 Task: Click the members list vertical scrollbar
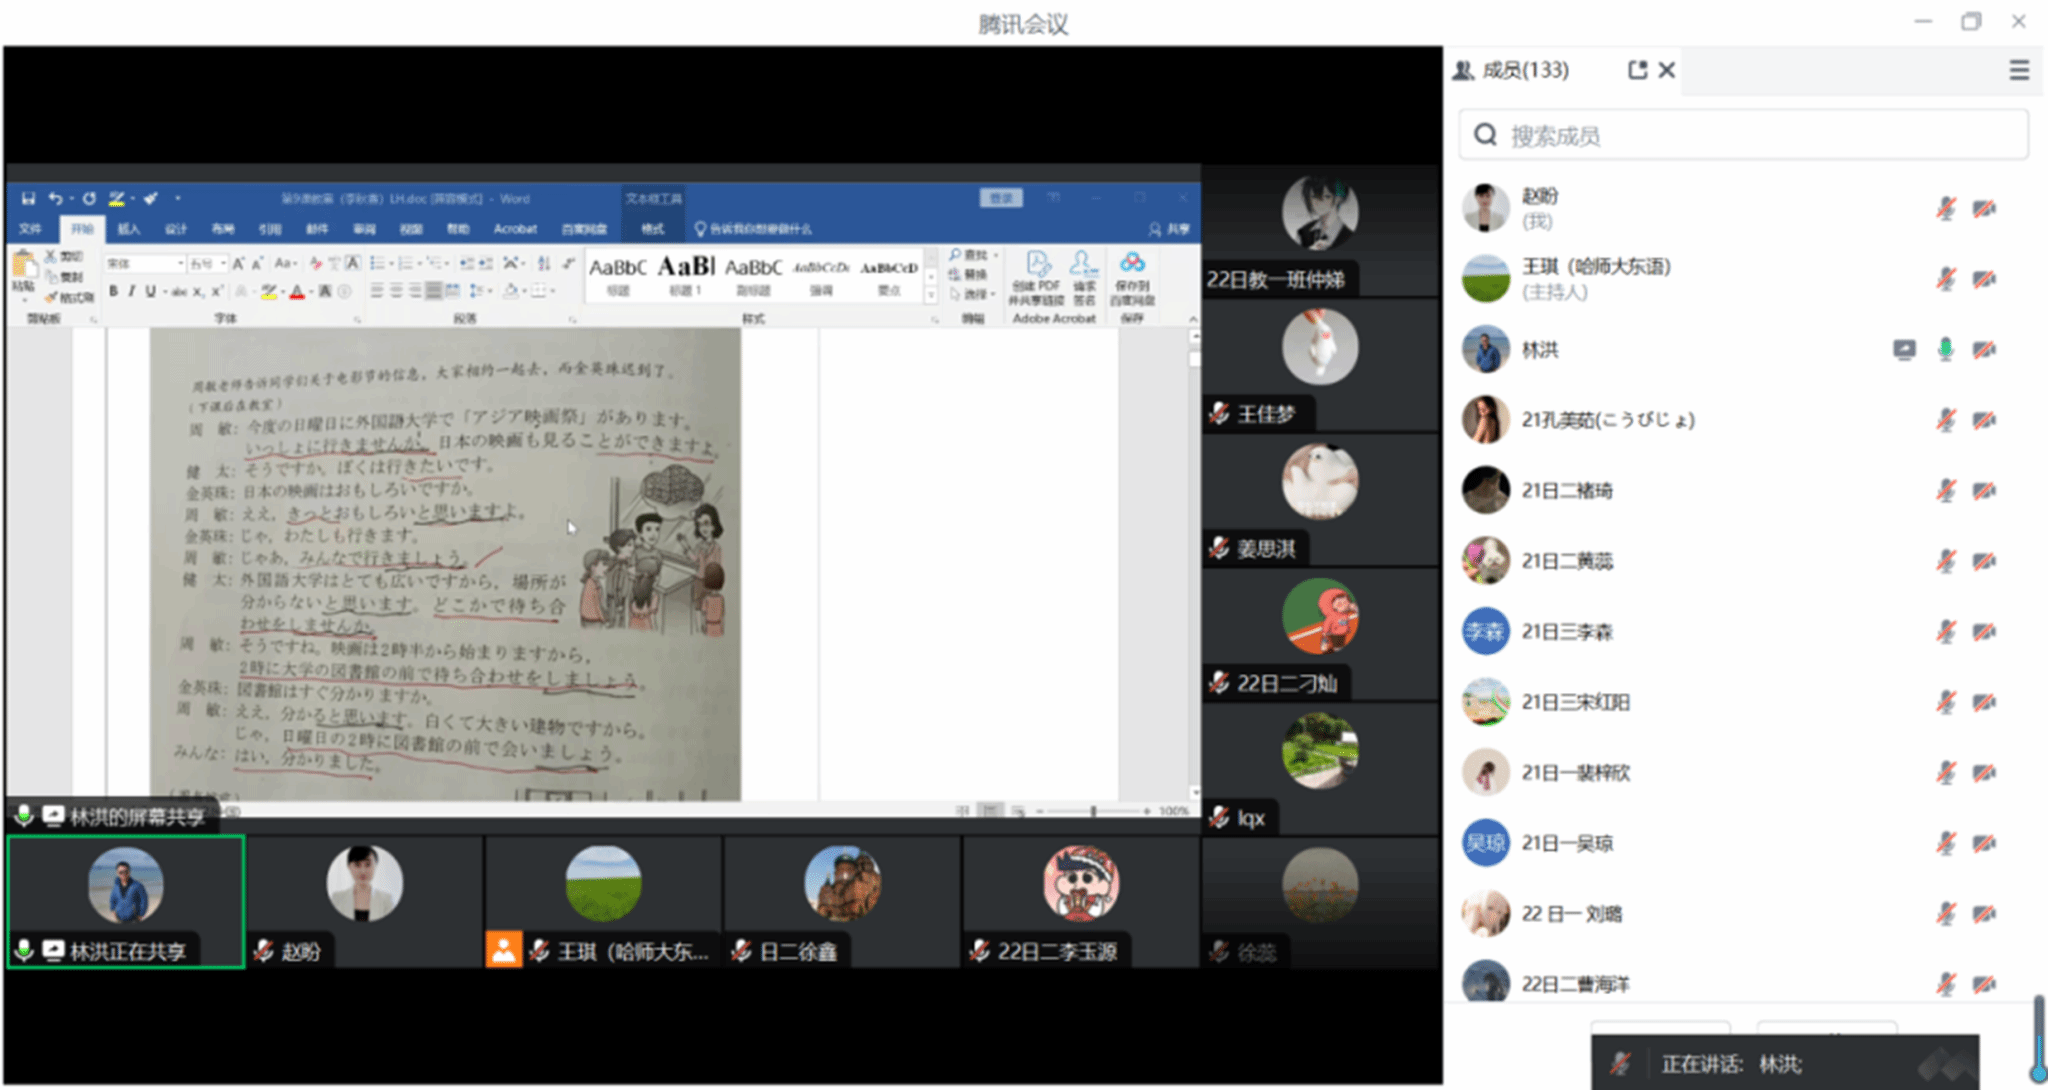point(2038,1038)
